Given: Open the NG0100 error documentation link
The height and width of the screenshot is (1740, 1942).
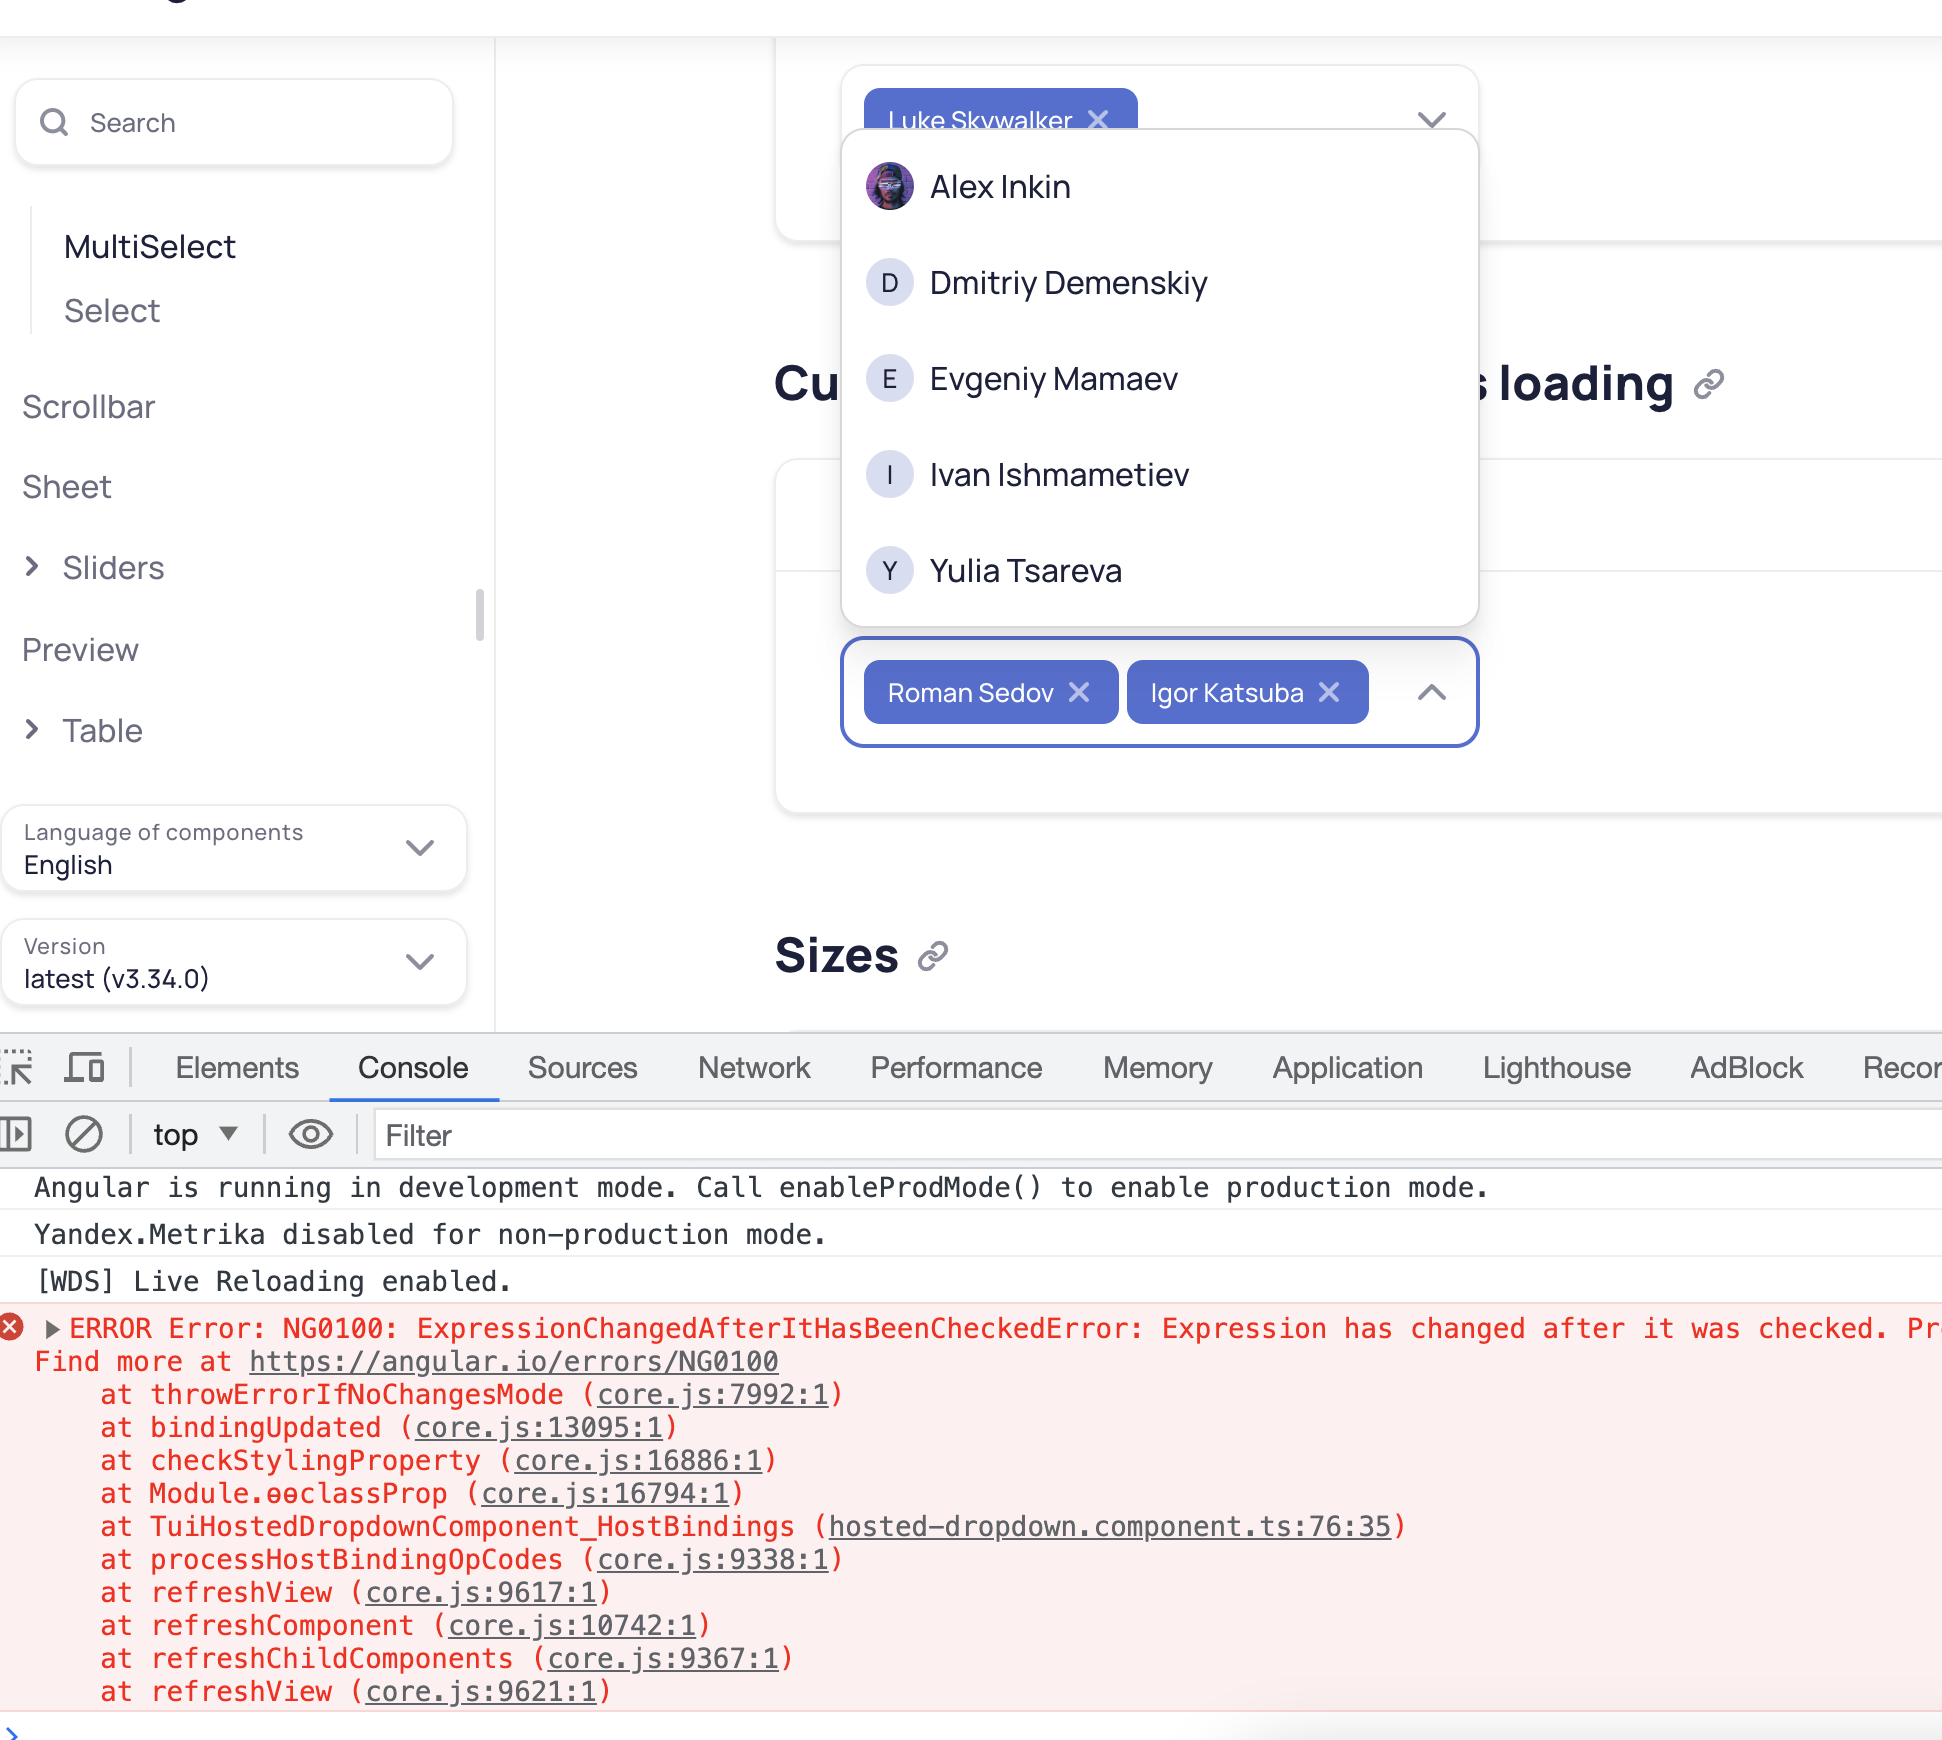Looking at the screenshot, I should (513, 1361).
